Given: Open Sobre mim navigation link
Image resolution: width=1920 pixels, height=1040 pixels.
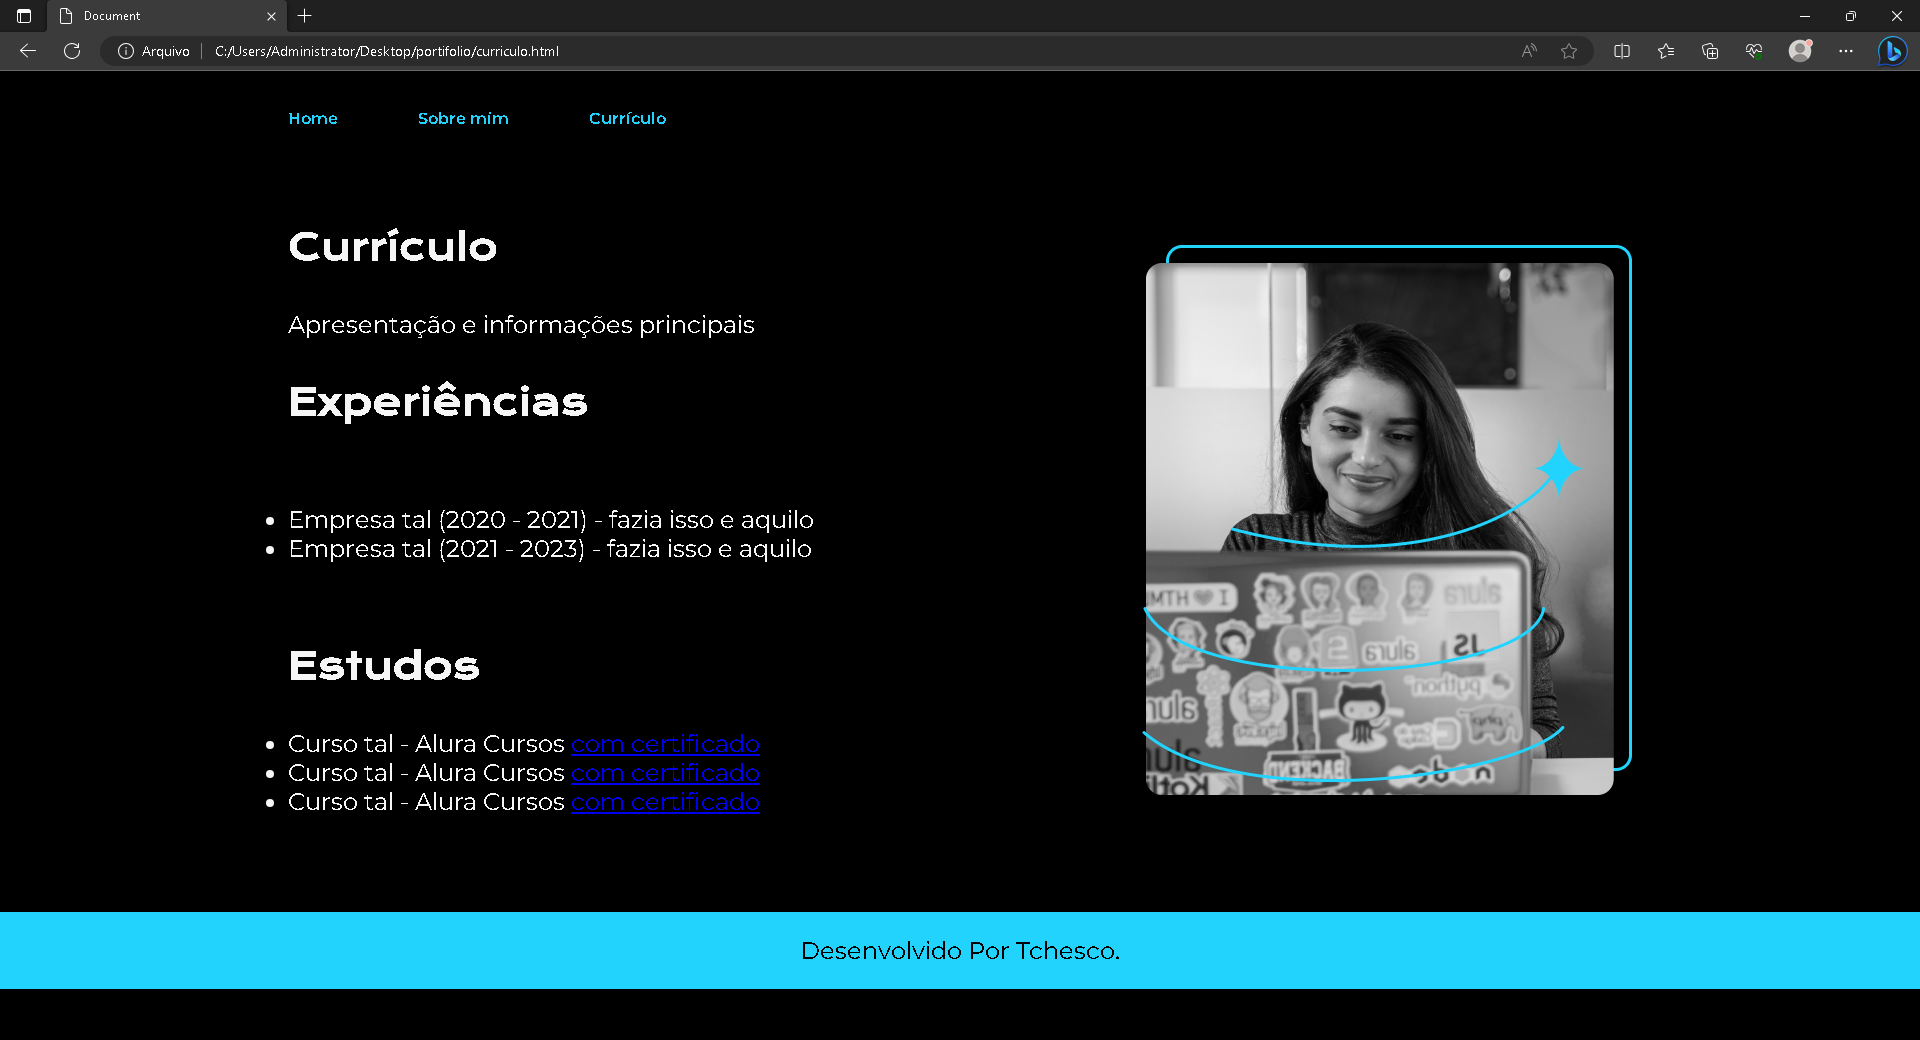Looking at the screenshot, I should (x=463, y=118).
